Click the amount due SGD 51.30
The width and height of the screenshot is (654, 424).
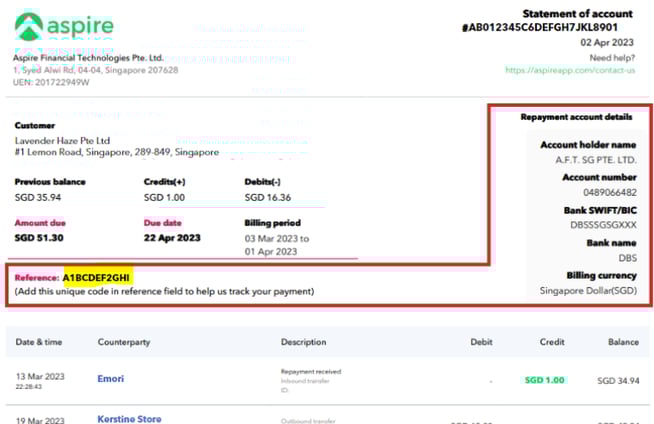(x=39, y=238)
